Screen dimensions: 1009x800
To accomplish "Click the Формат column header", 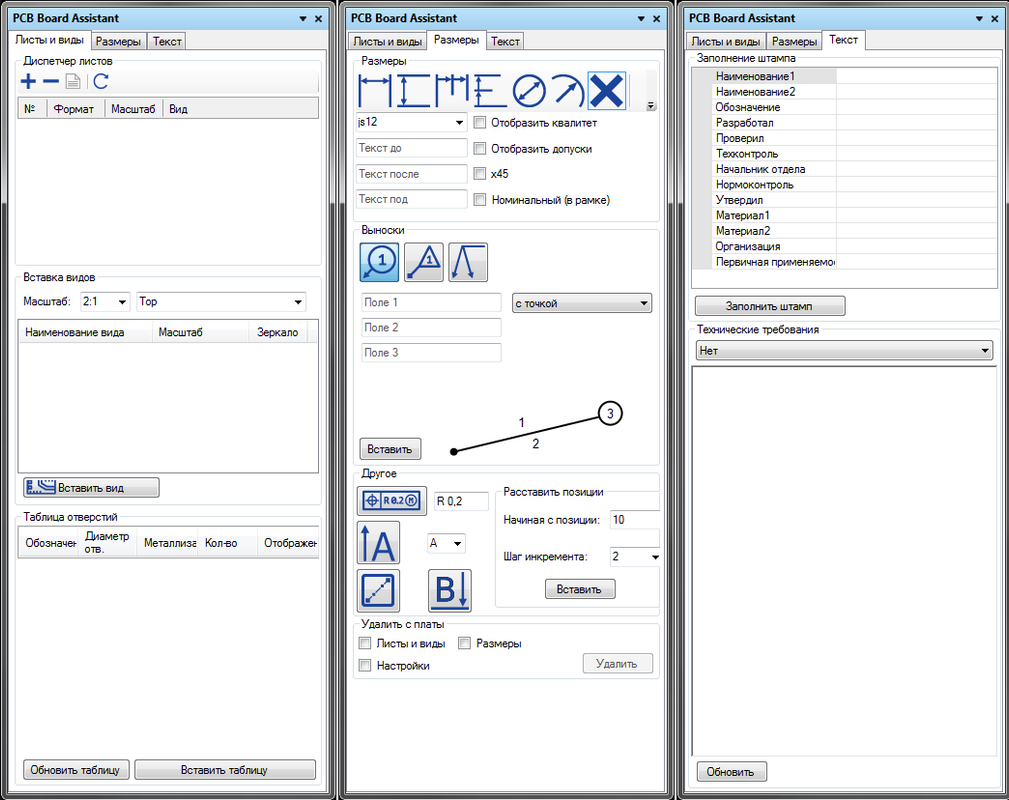I will [75, 109].
